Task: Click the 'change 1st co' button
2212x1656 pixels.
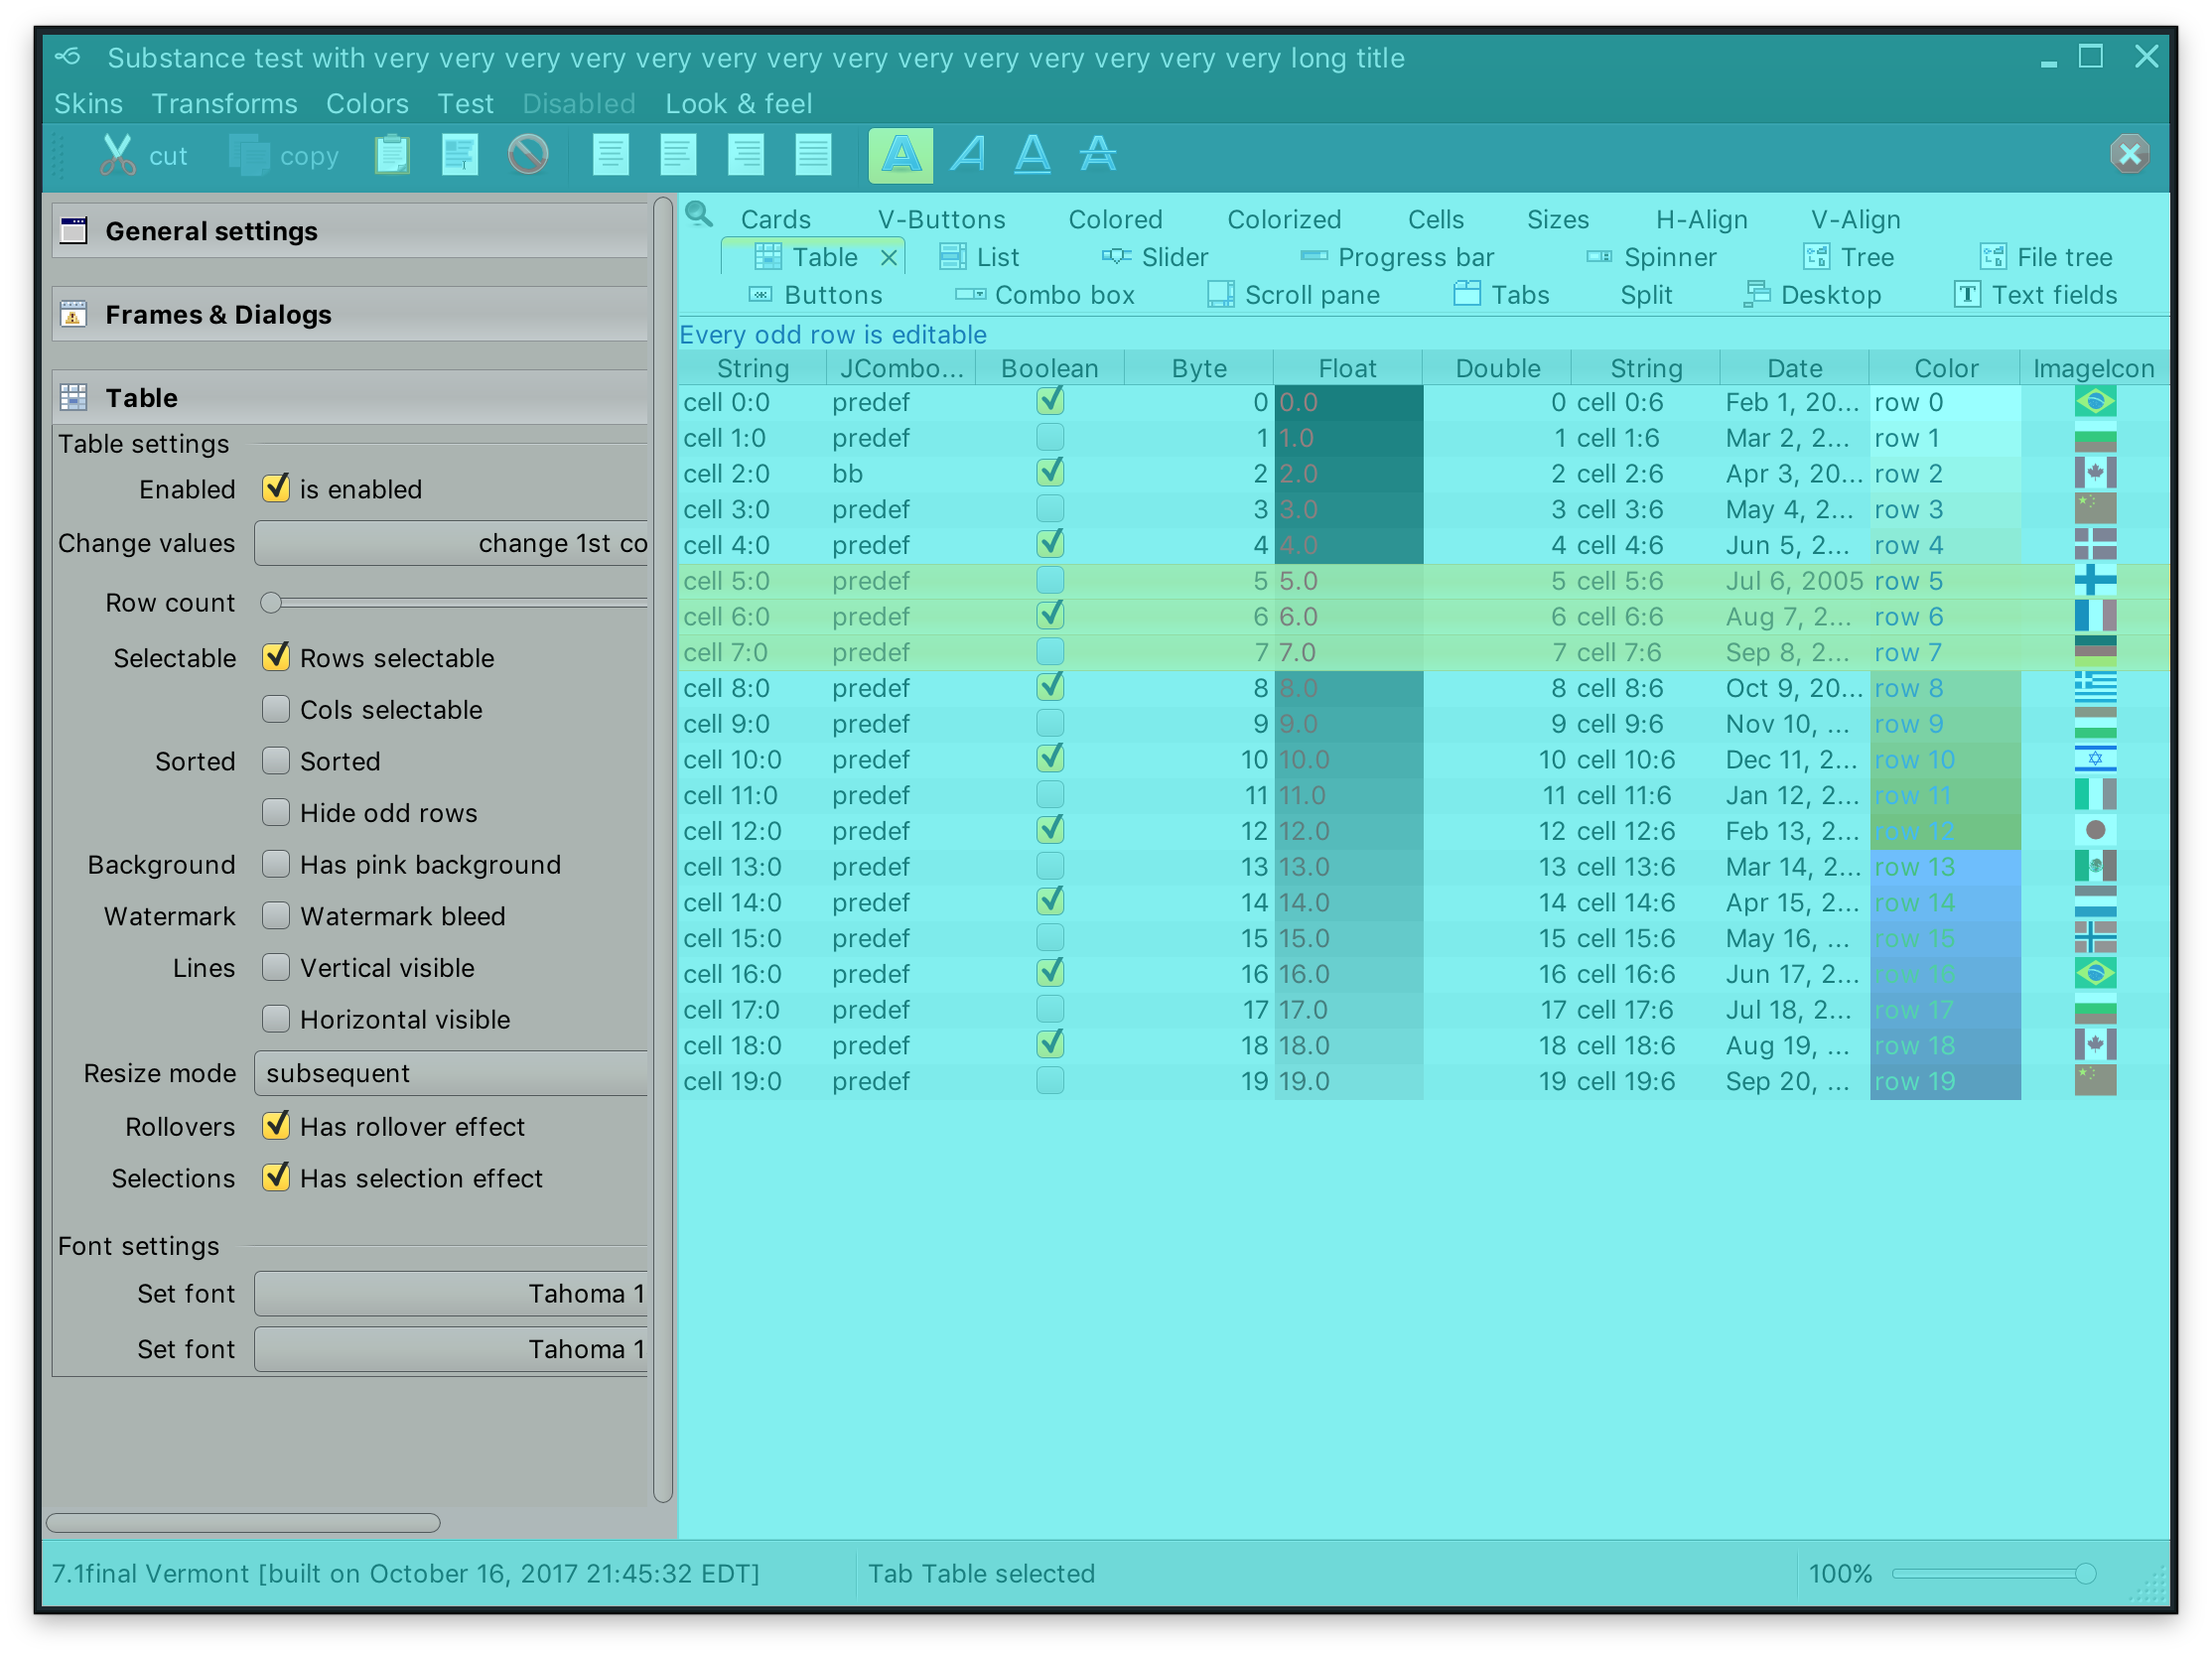Action: [452, 543]
